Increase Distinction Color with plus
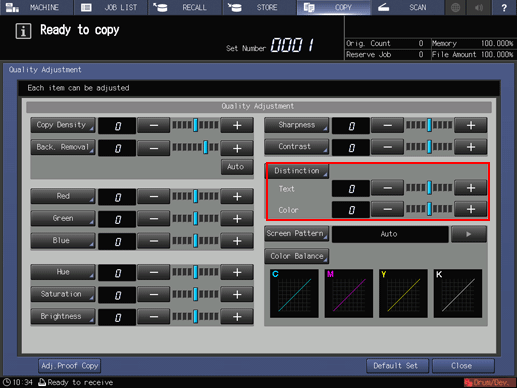517x388 pixels. pos(471,209)
